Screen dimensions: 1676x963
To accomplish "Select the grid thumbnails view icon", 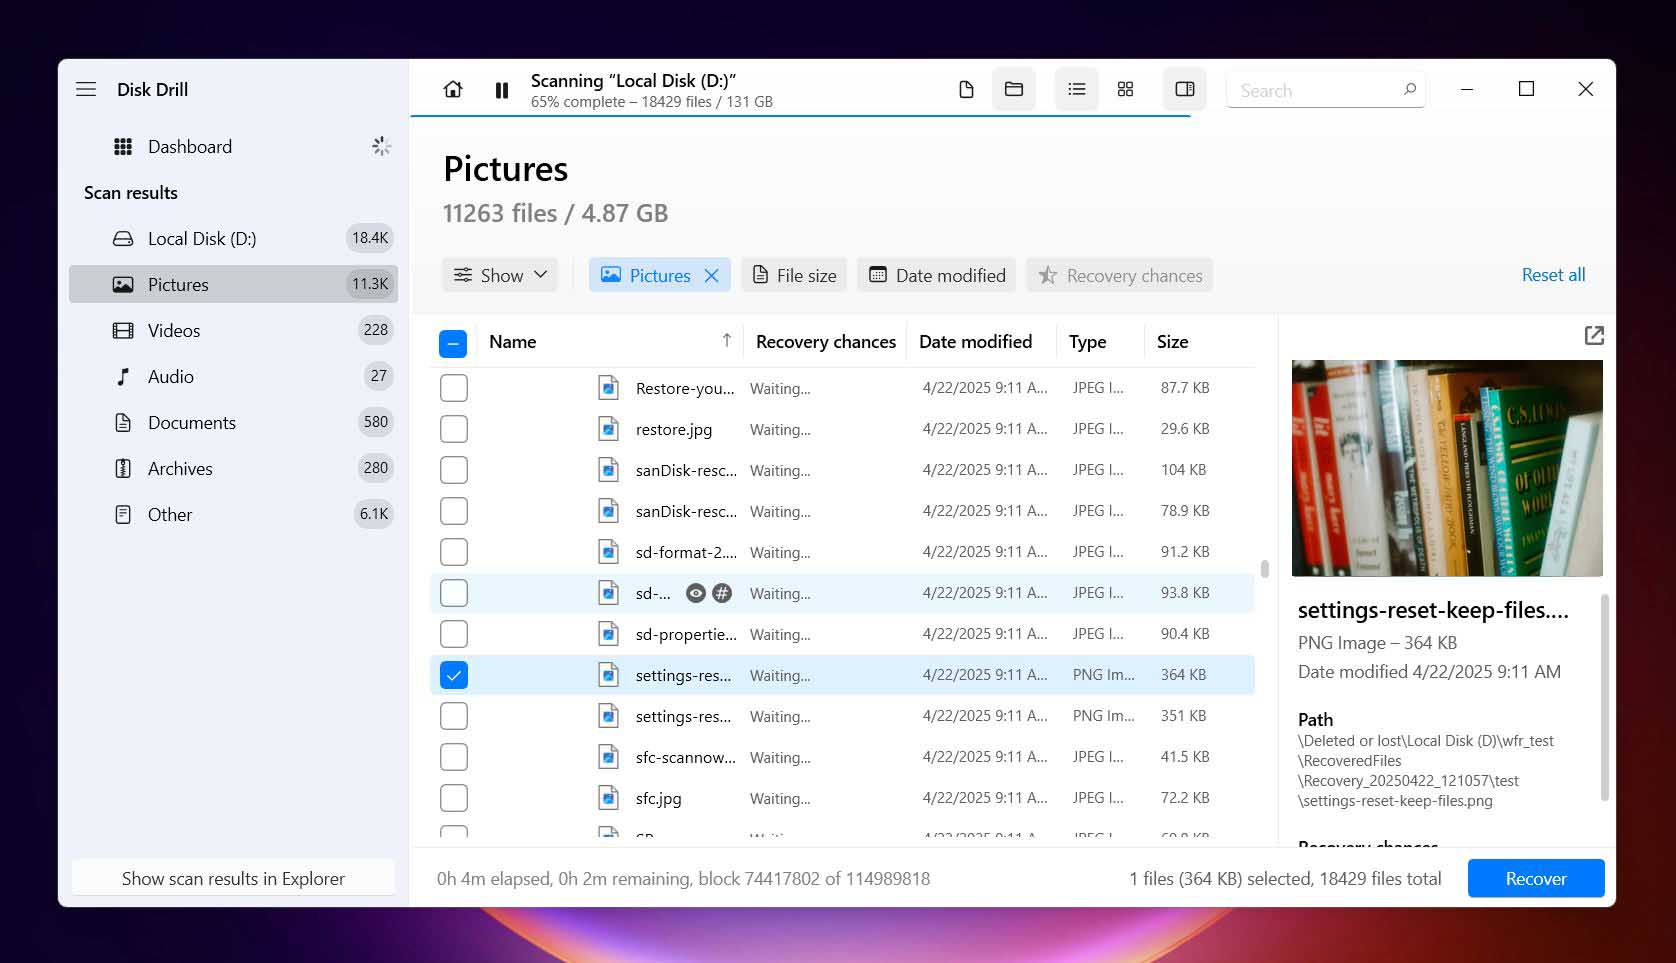I will coord(1125,90).
